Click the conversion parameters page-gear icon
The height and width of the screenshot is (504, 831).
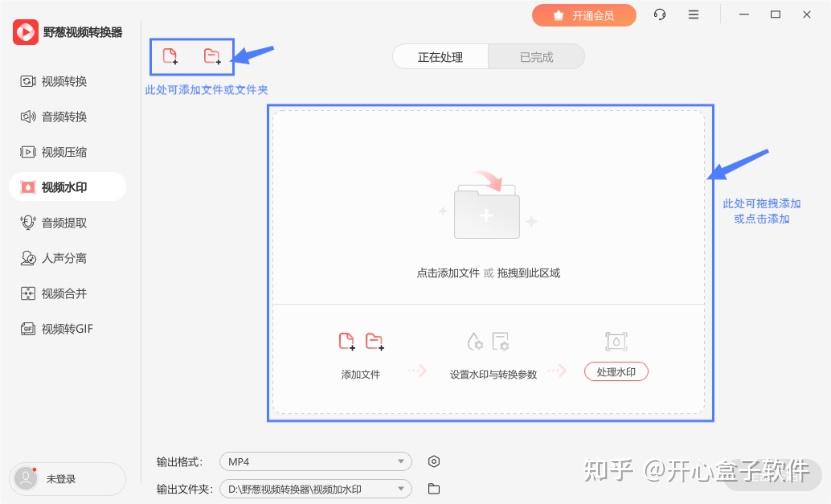pos(500,341)
